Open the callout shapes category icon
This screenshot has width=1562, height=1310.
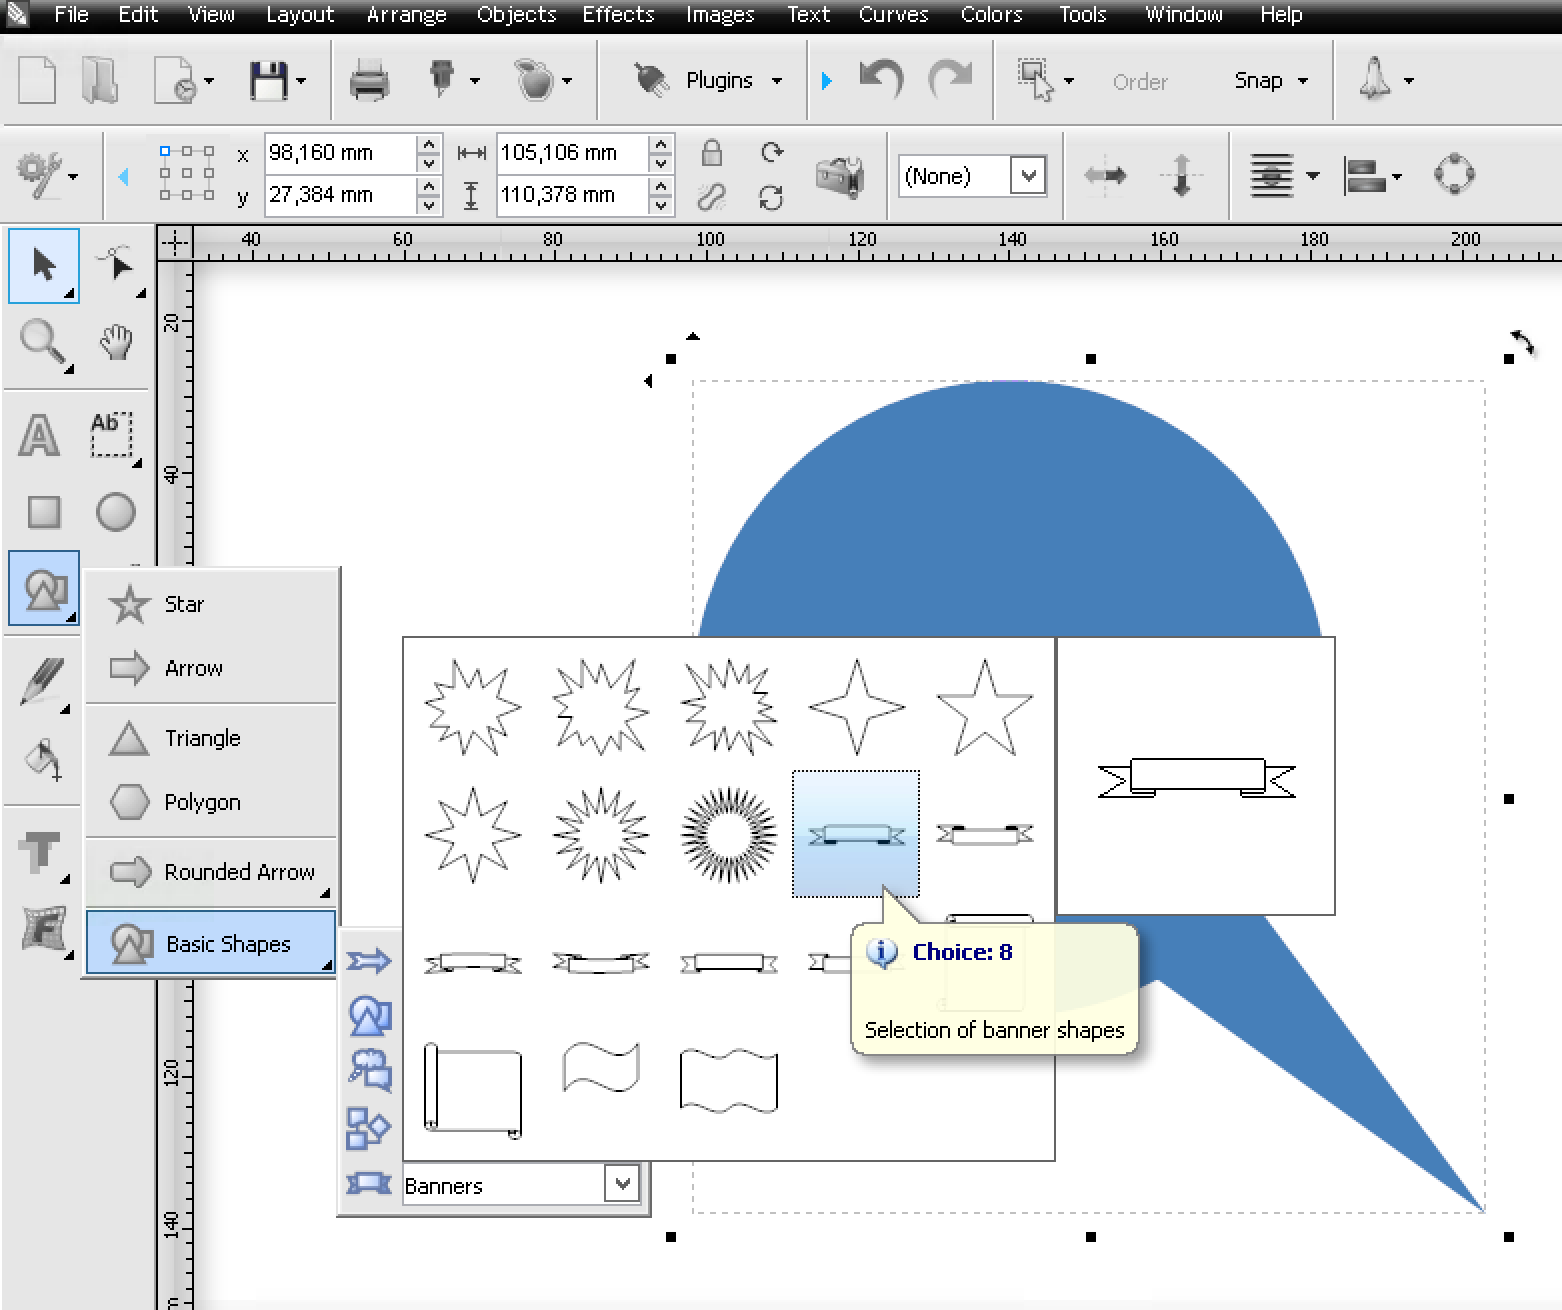[x=370, y=1069]
